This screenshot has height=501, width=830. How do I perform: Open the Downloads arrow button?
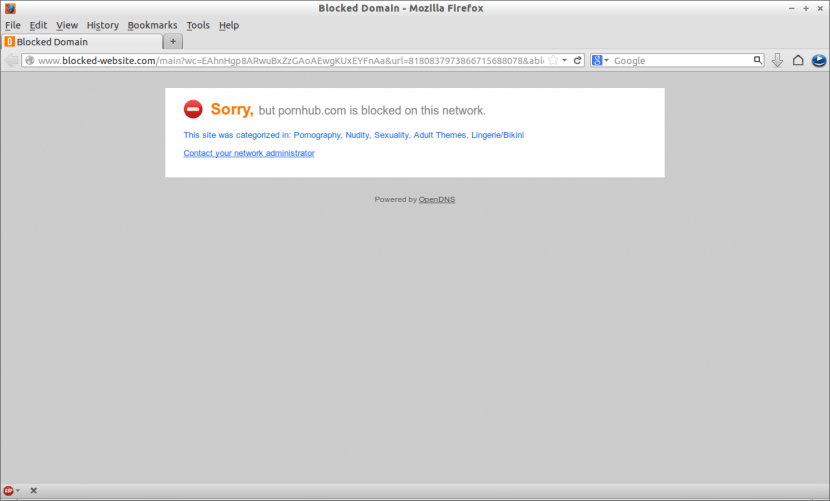coord(777,60)
